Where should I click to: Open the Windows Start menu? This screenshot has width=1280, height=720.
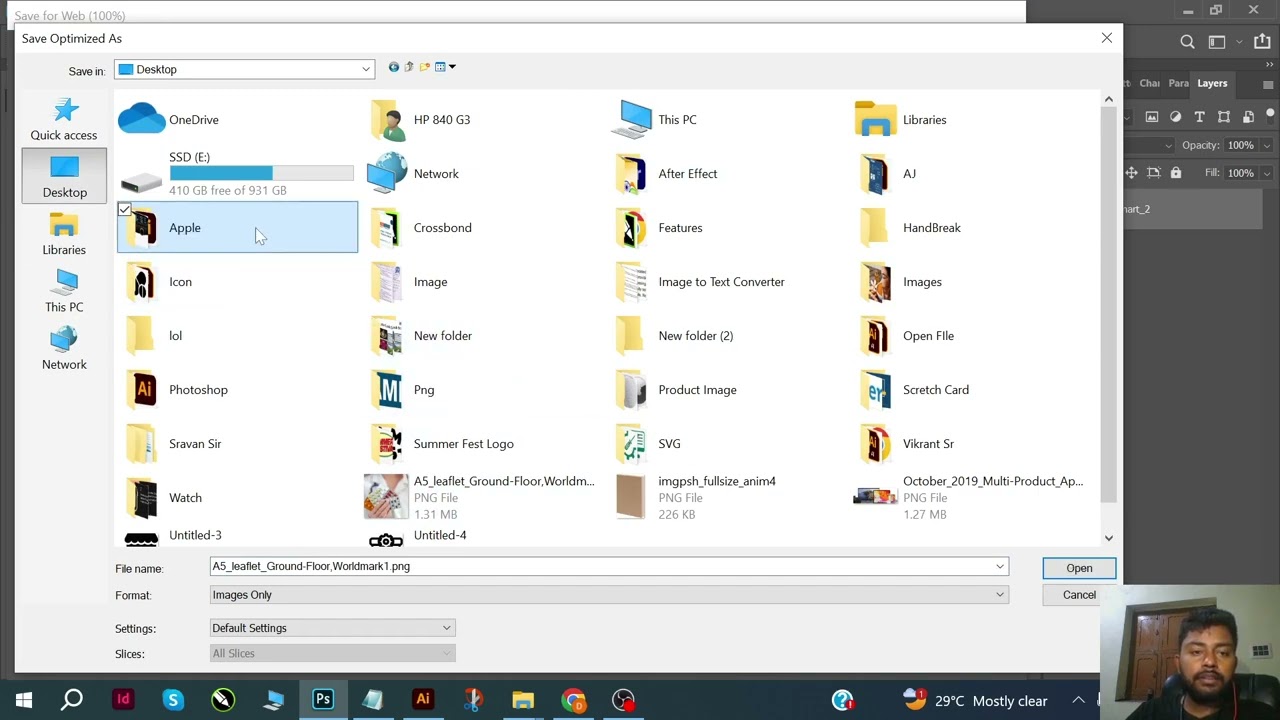pyautogui.click(x=23, y=700)
